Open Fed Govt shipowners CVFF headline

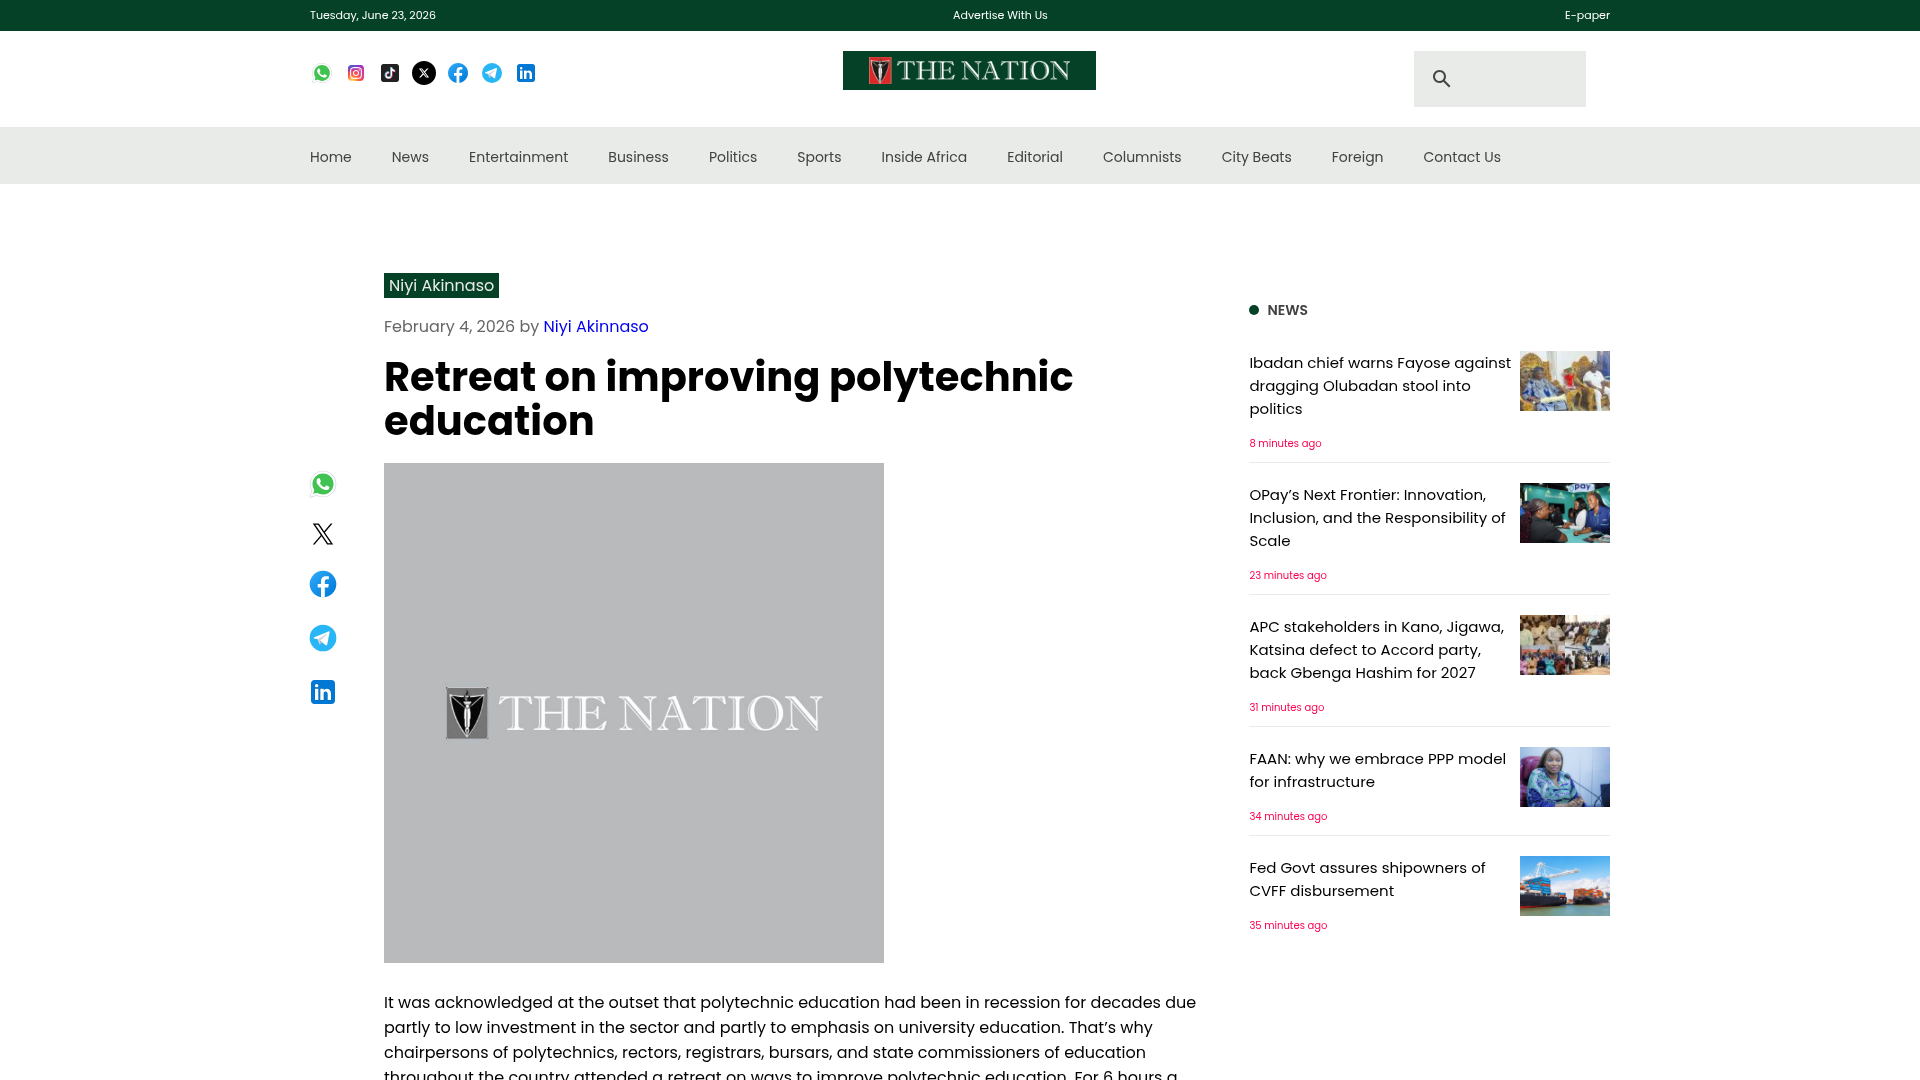[x=1368, y=879]
